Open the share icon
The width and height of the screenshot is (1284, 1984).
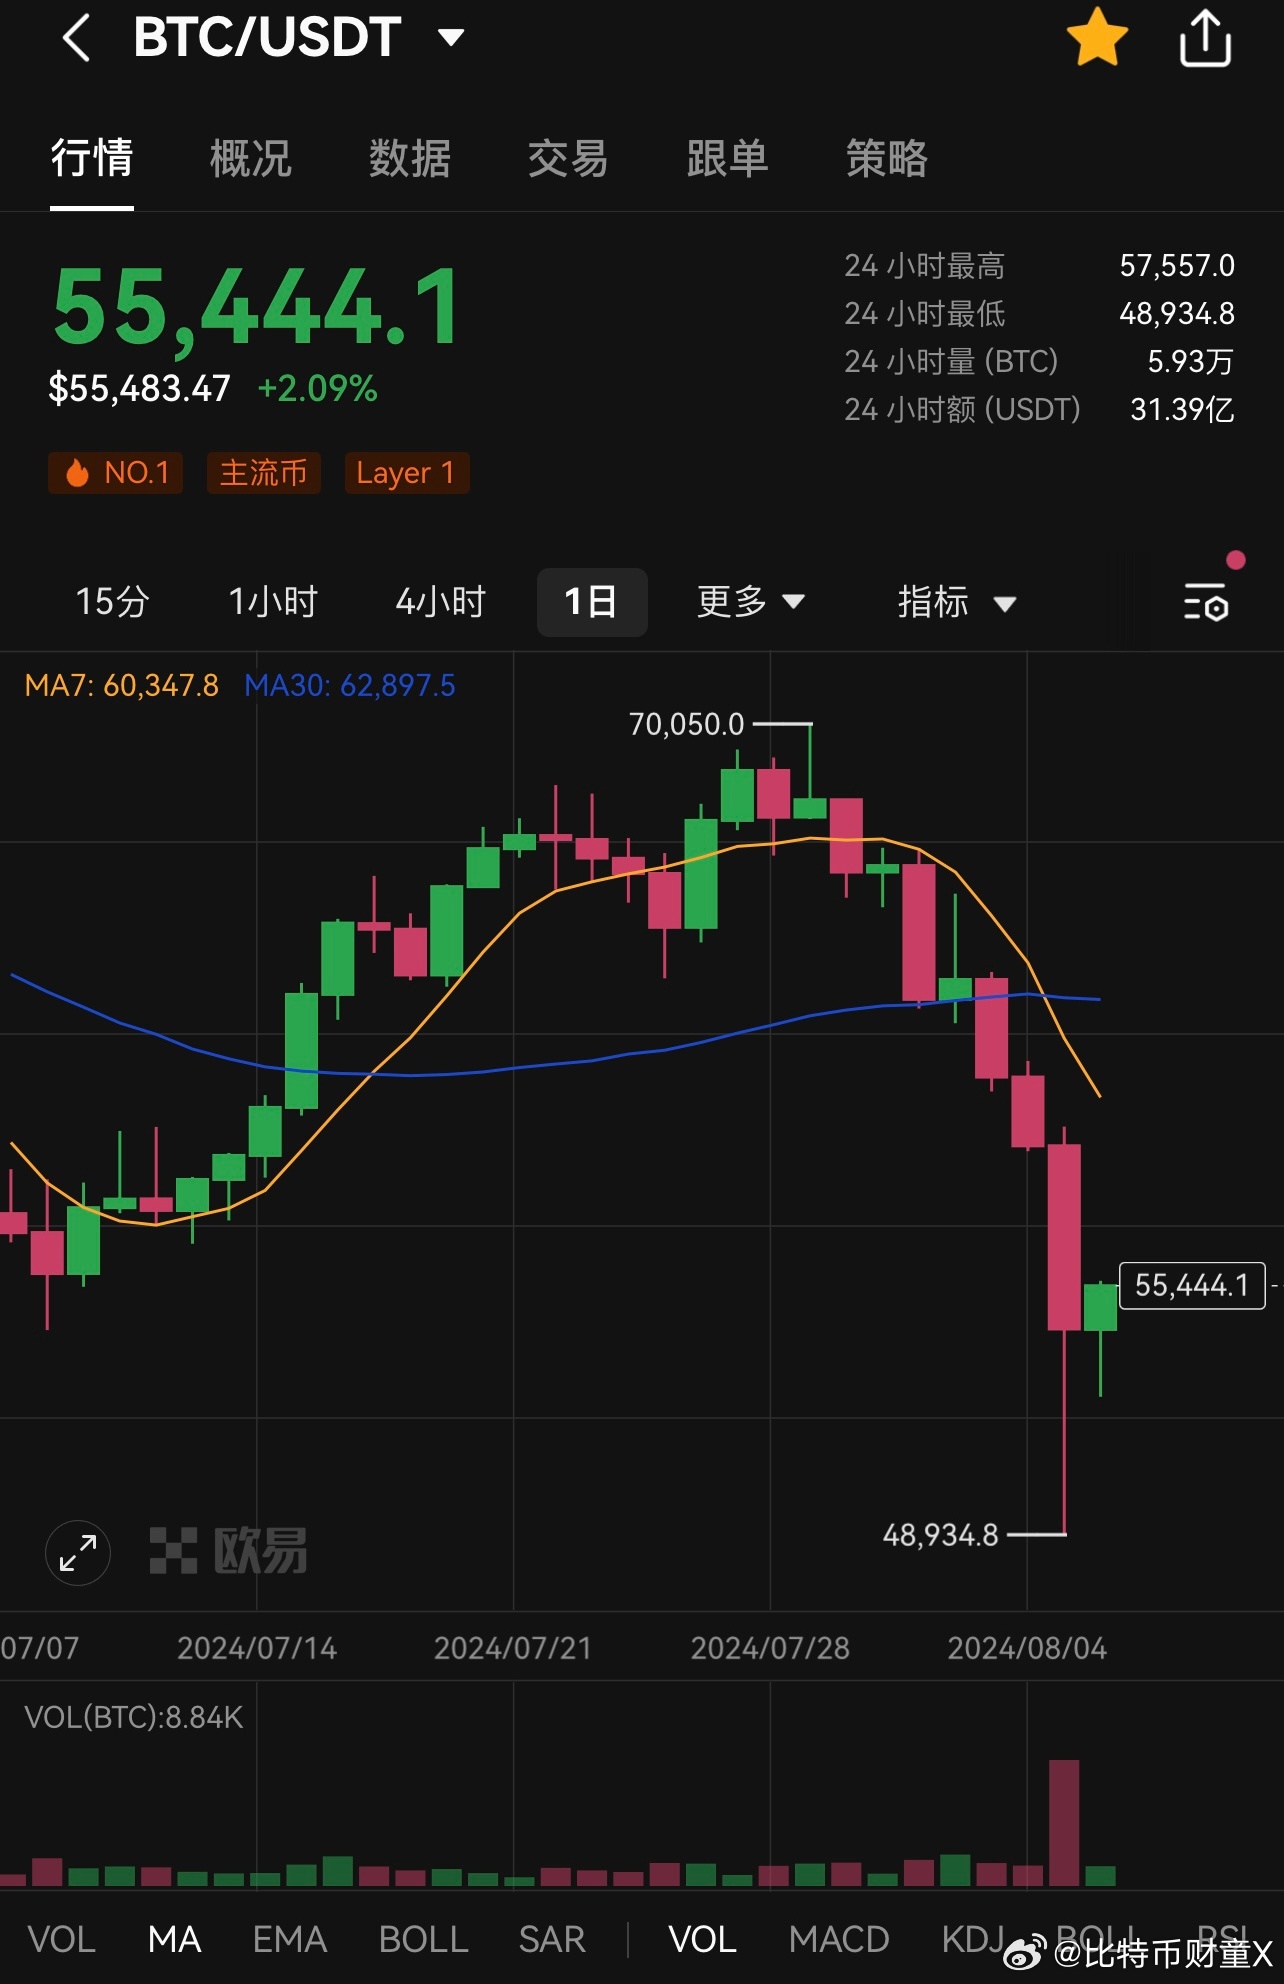(x=1205, y=38)
